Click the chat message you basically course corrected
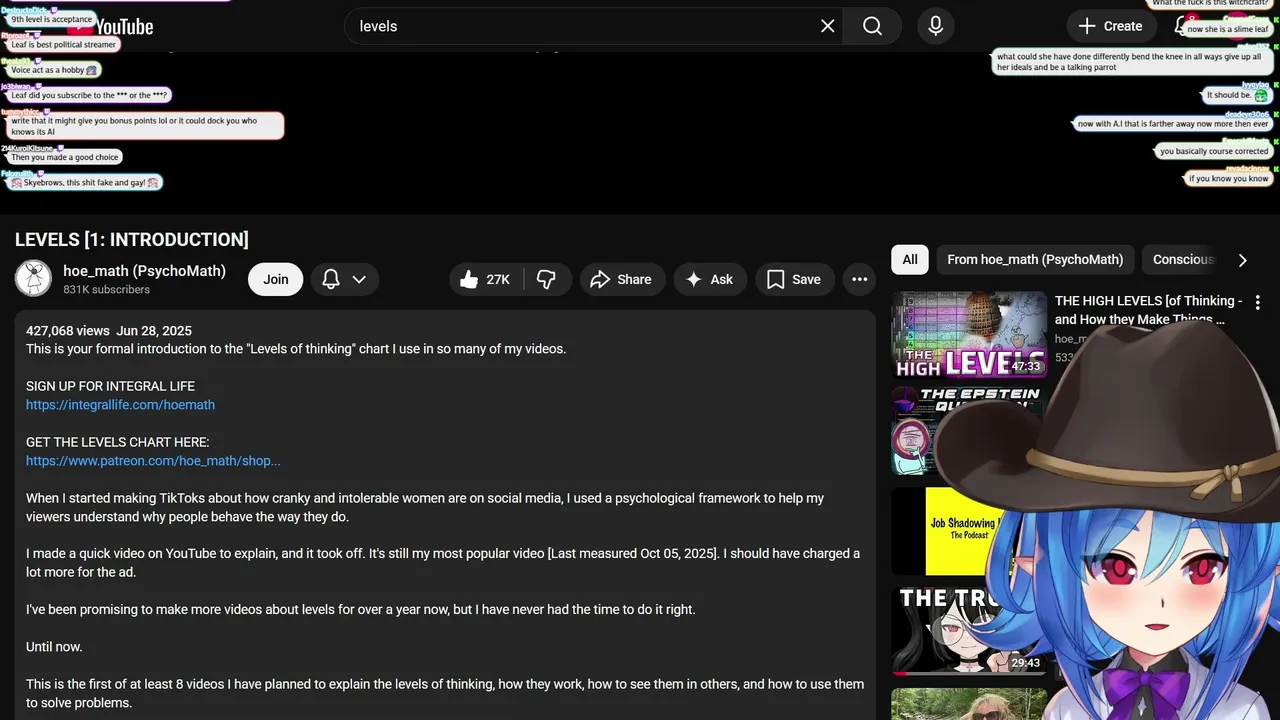The image size is (1280, 720). [1213, 151]
